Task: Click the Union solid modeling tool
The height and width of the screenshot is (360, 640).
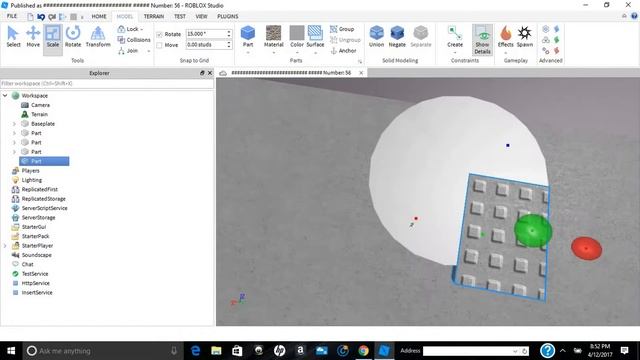Action: [x=376, y=37]
